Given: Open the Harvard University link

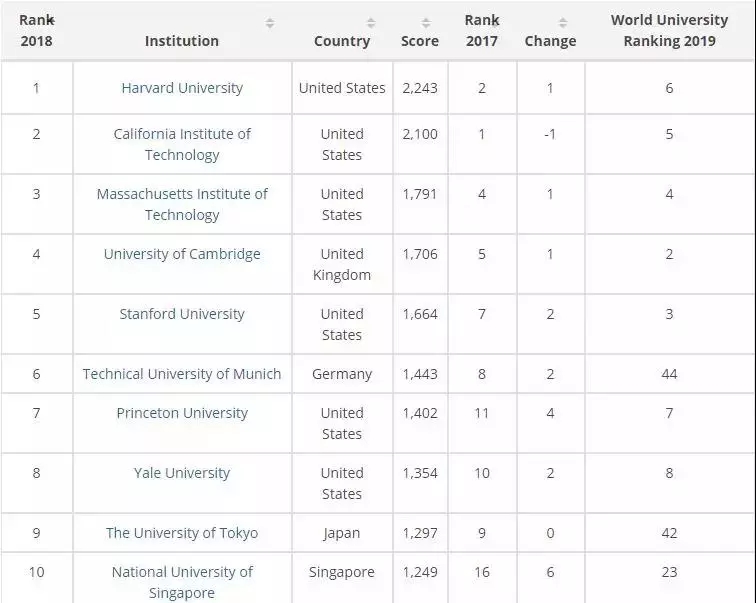Looking at the screenshot, I should tap(182, 88).
